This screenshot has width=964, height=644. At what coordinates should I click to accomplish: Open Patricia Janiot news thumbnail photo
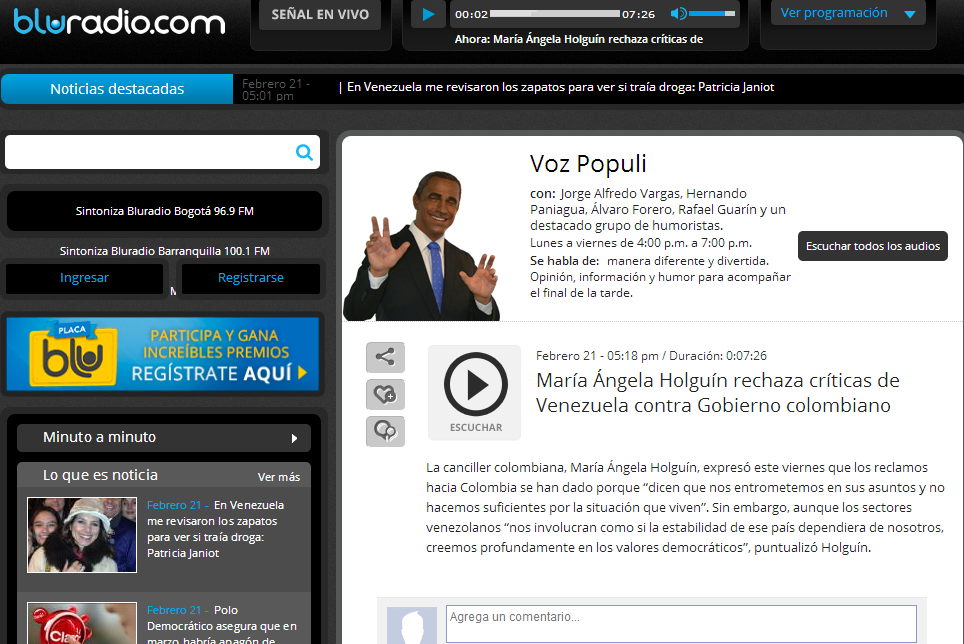(x=82, y=535)
